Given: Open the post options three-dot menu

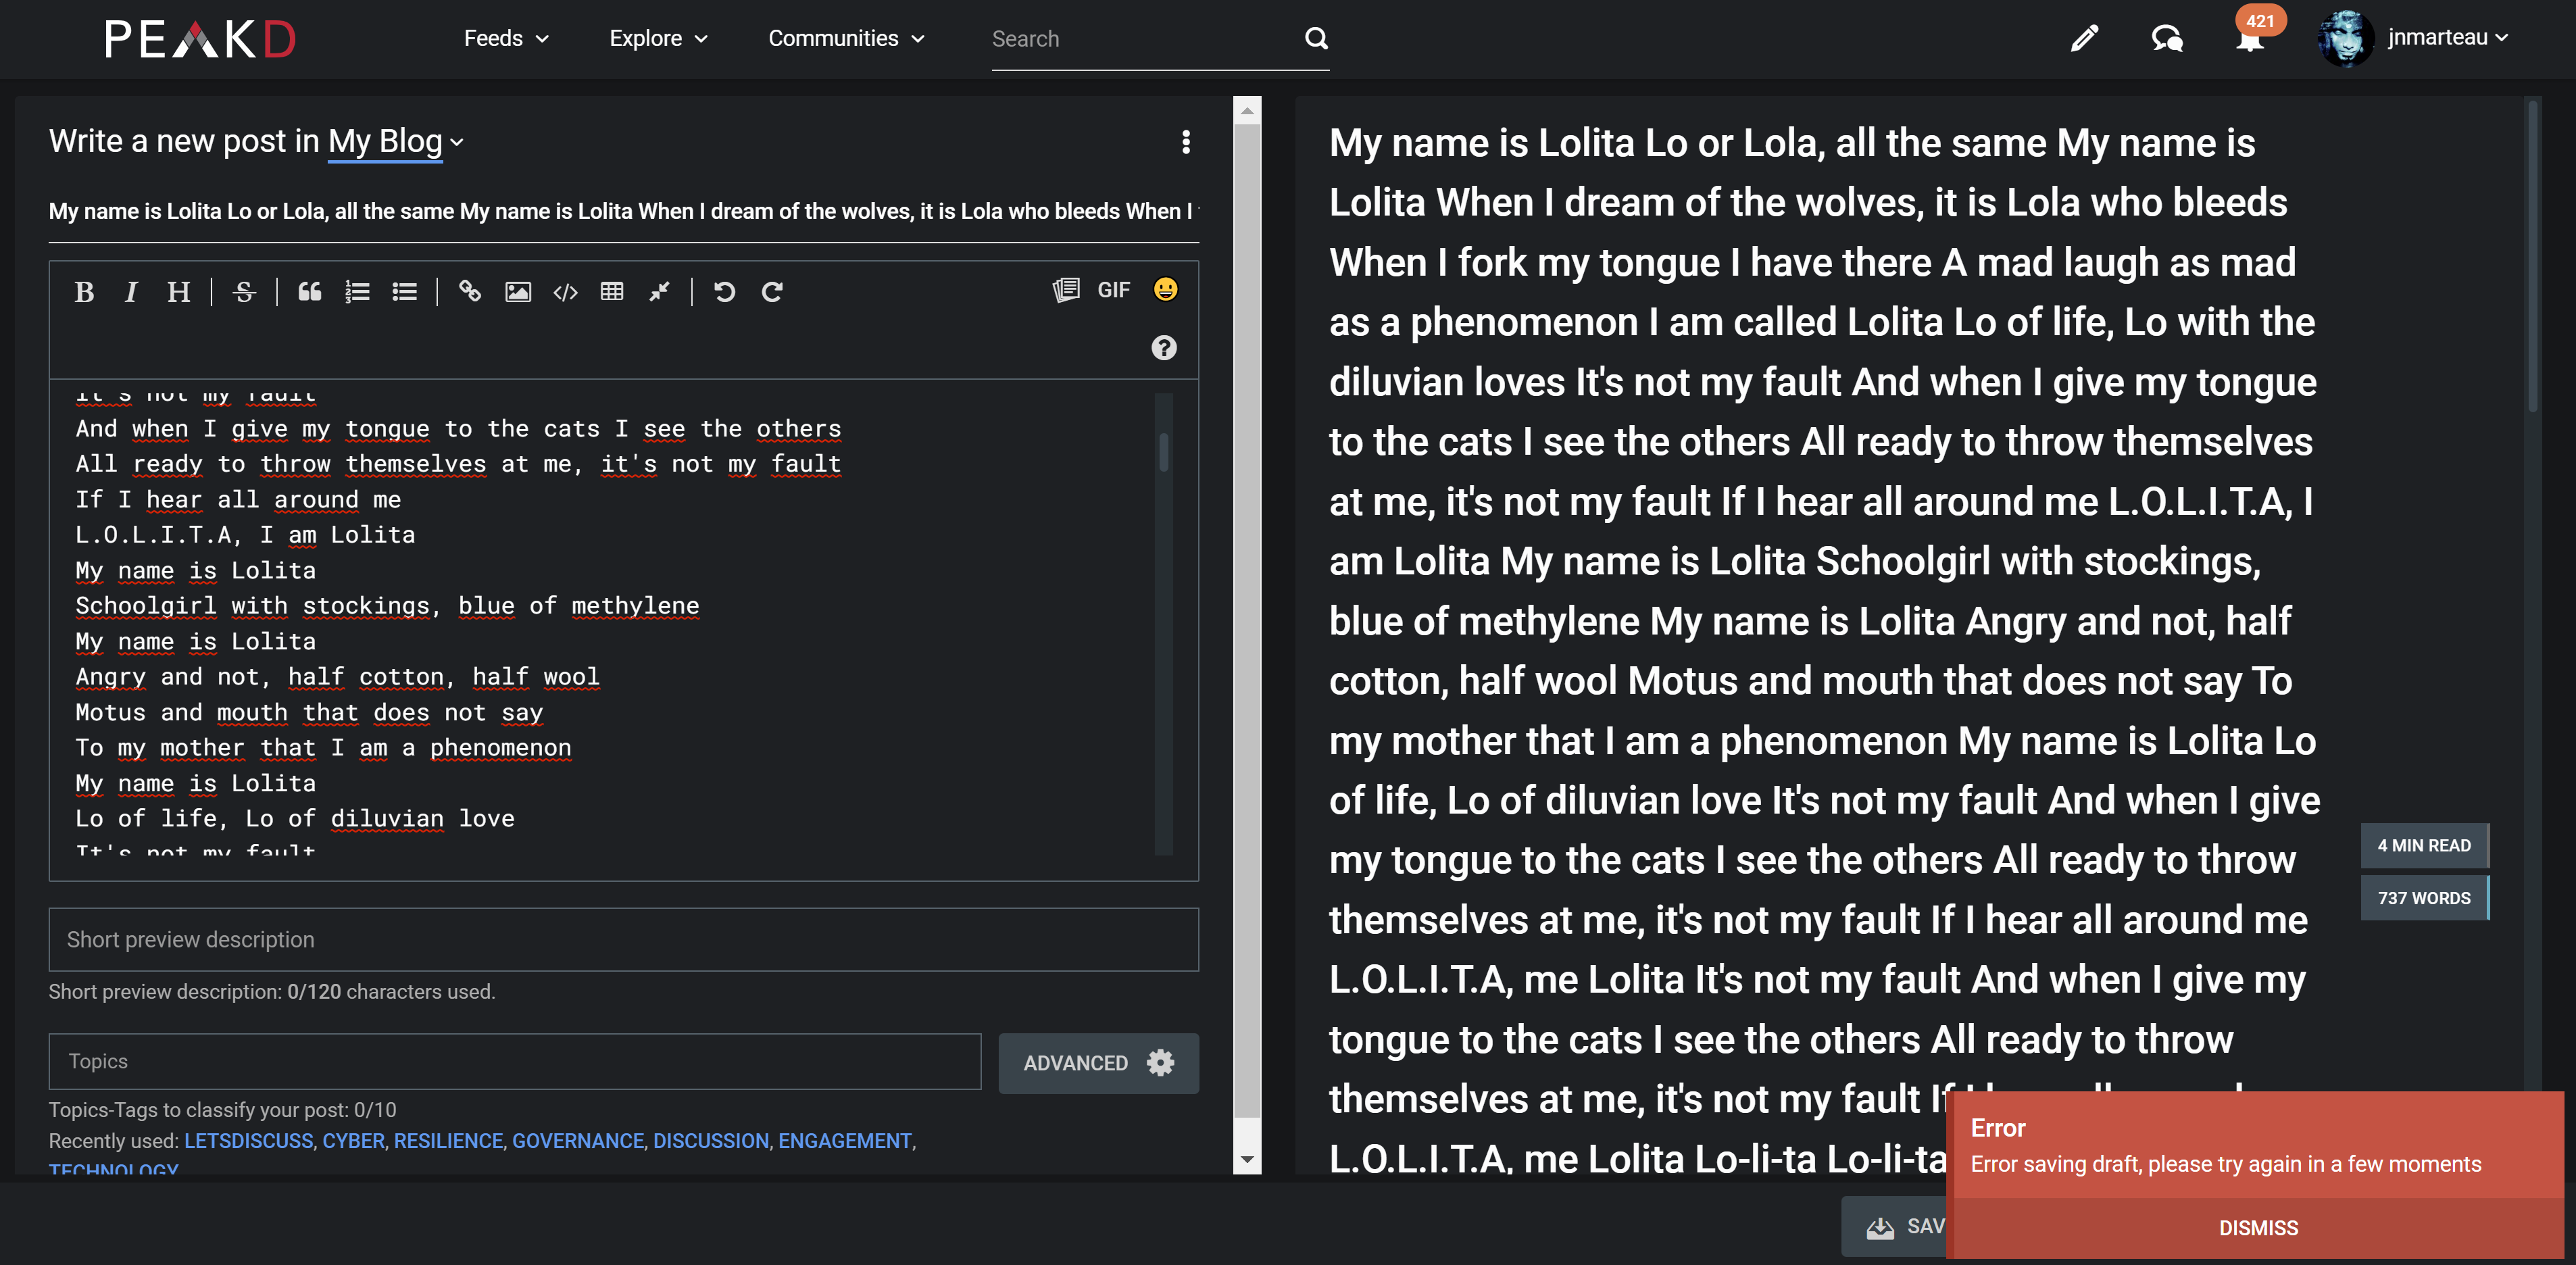Looking at the screenshot, I should (x=1186, y=142).
